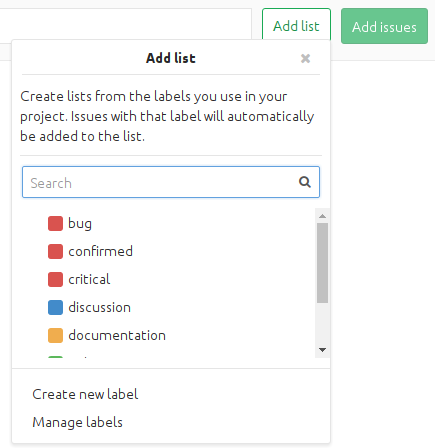Select the confirmed label

click(168, 251)
